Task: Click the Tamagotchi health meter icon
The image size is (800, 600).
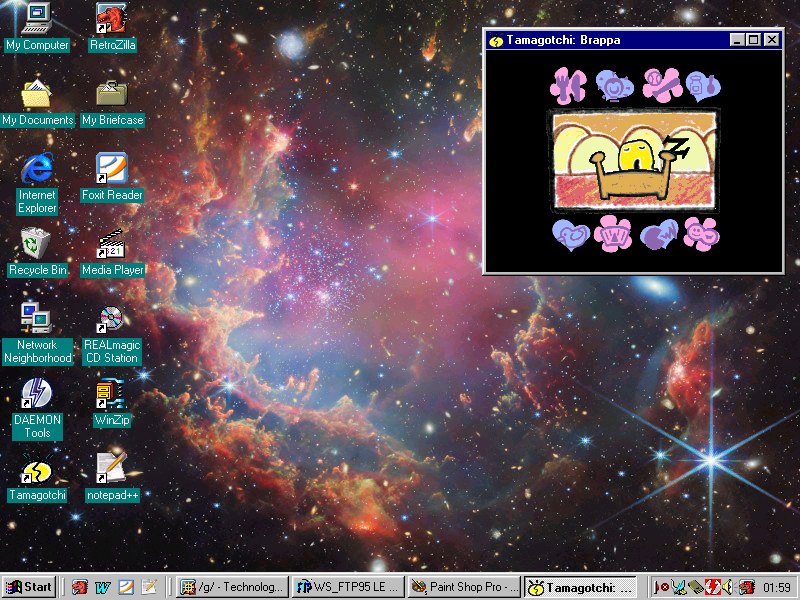Action: [612, 234]
